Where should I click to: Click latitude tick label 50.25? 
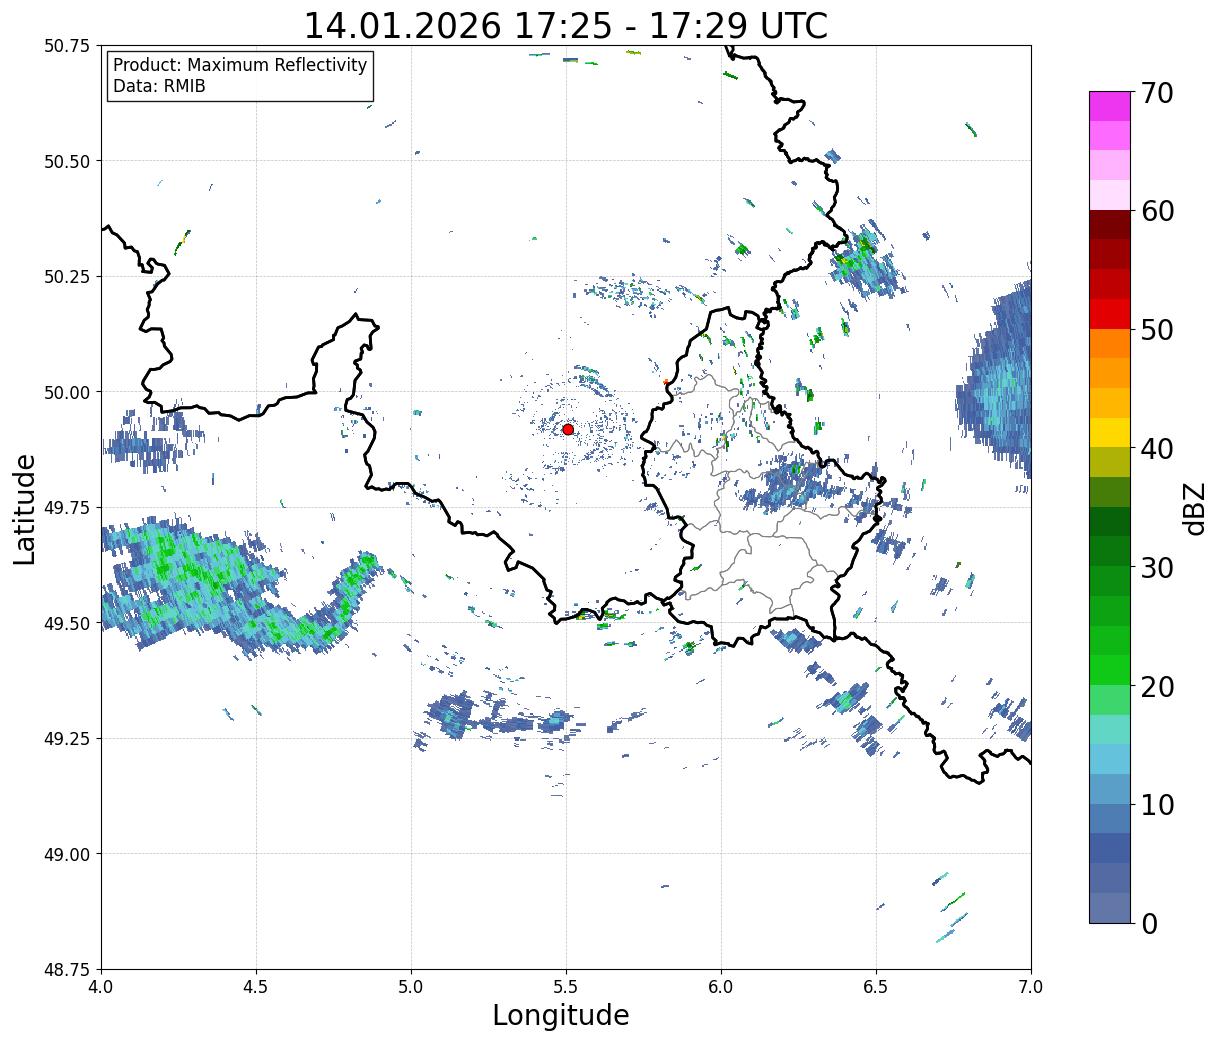click(67, 277)
